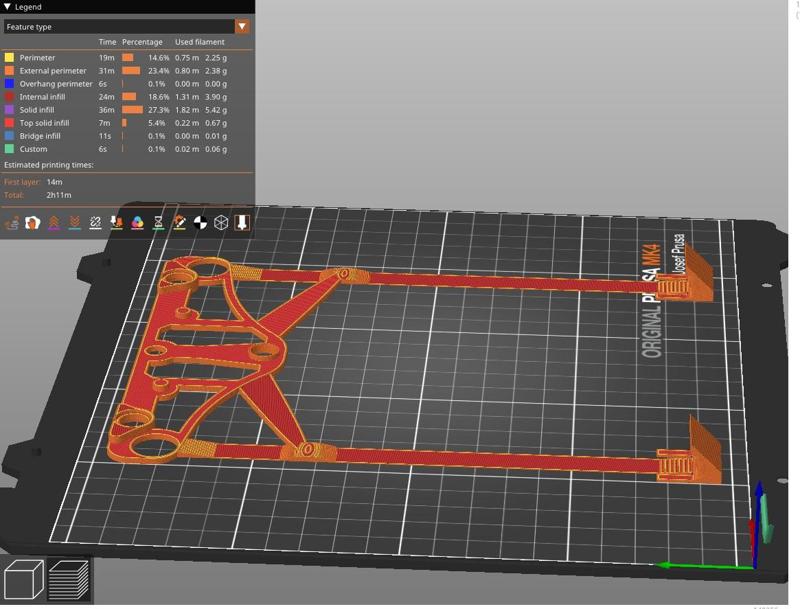The image size is (800, 609).
Task: Toggle Custom G-codes pencil icon
Action: pyautogui.click(x=180, y=223)
